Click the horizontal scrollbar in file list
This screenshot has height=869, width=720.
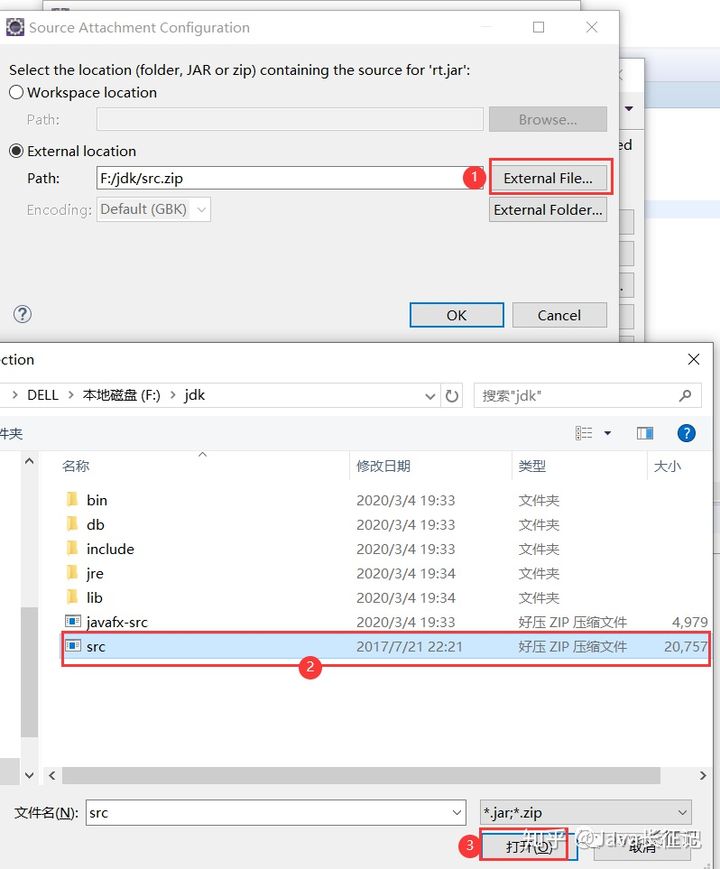click(x=360, y=775)
